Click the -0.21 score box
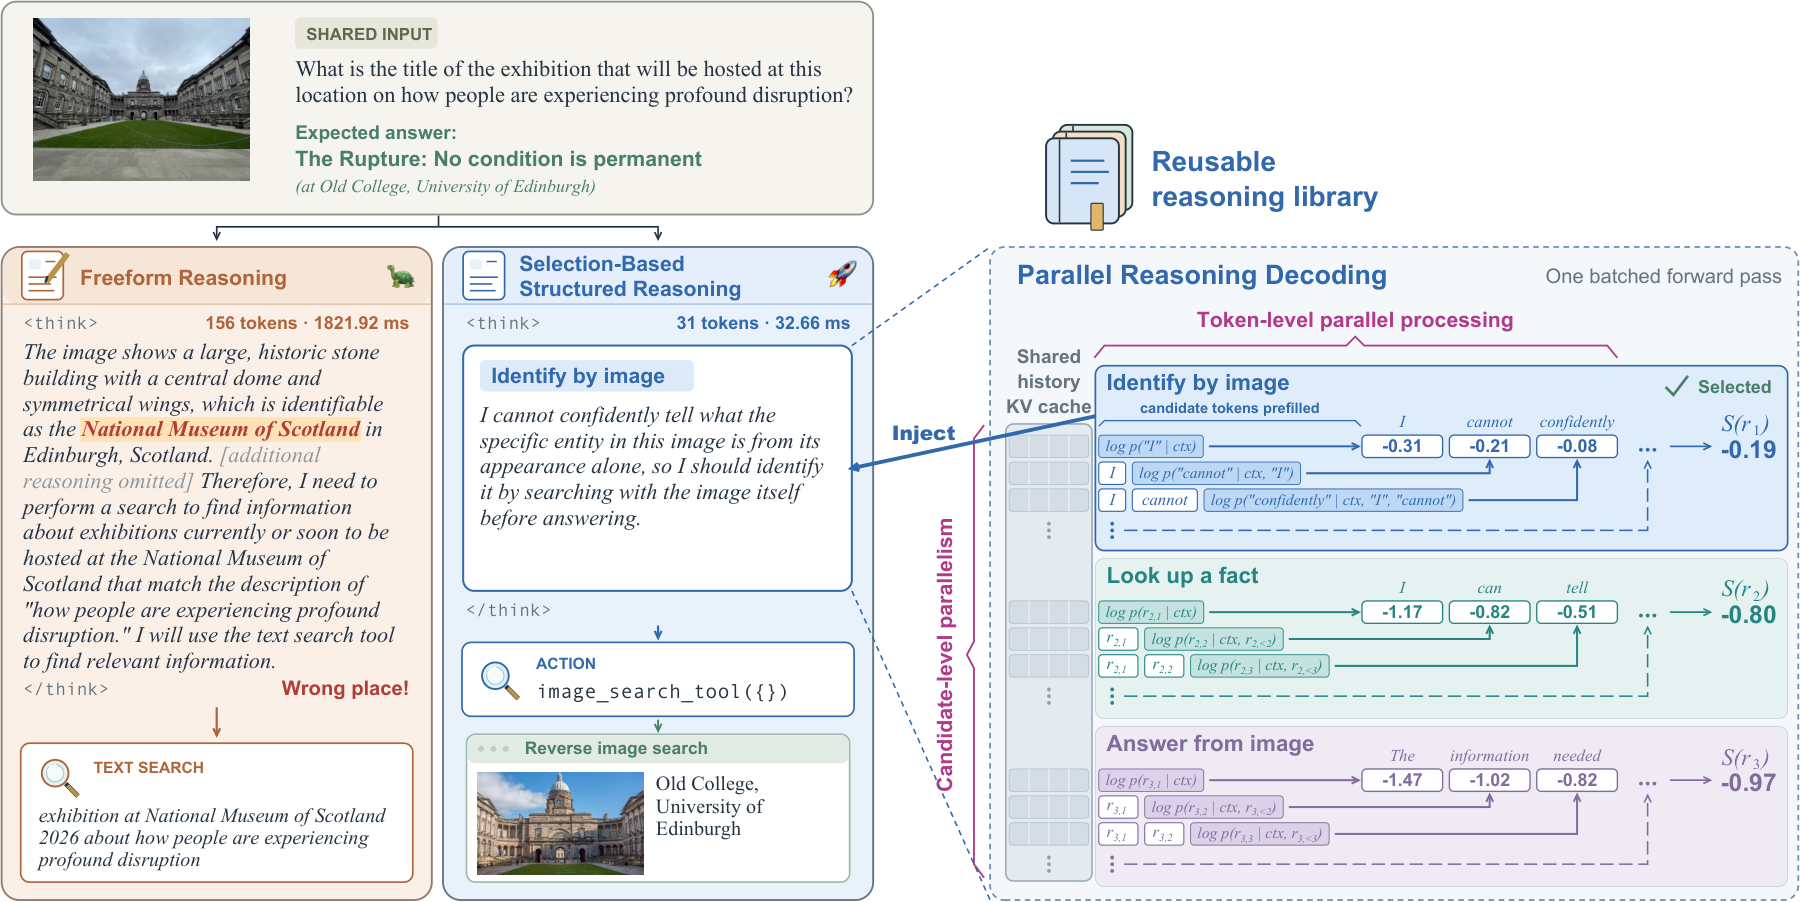 [1489, 446]
